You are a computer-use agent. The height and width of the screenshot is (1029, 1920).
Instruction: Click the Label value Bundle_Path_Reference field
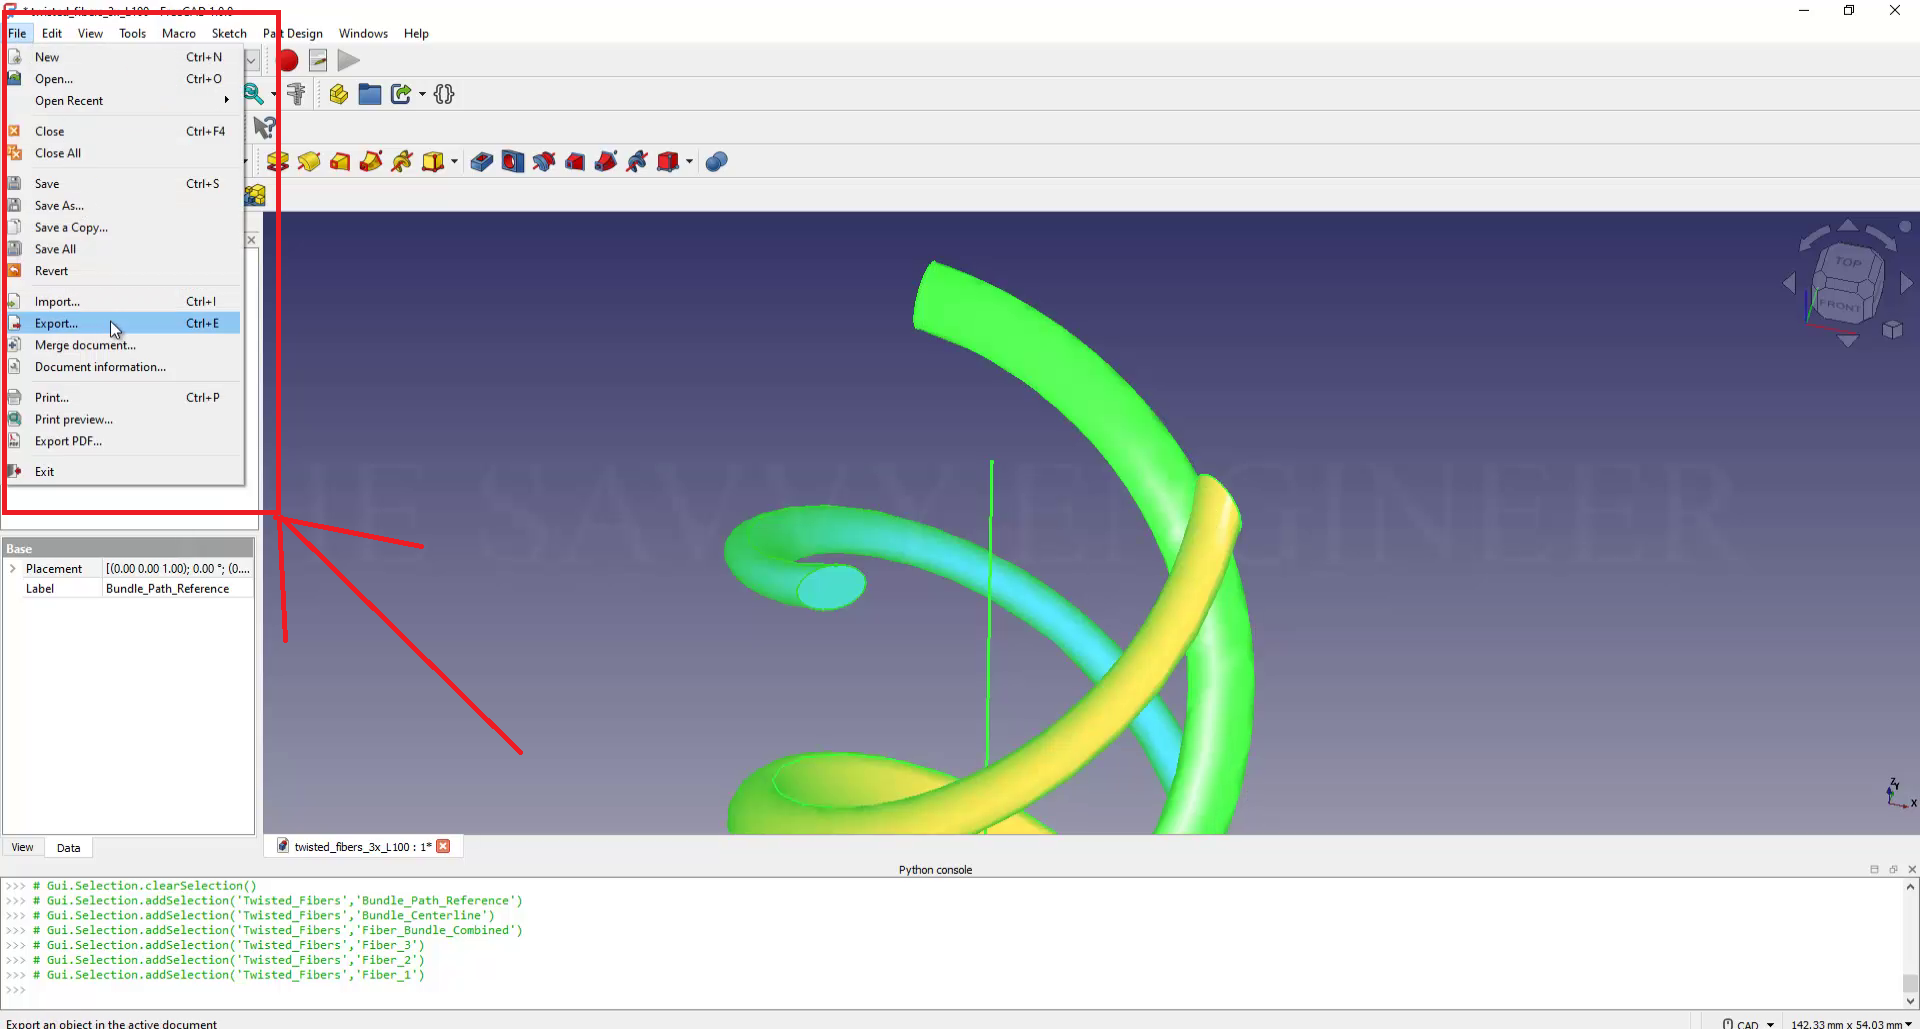tap(177, 589)
